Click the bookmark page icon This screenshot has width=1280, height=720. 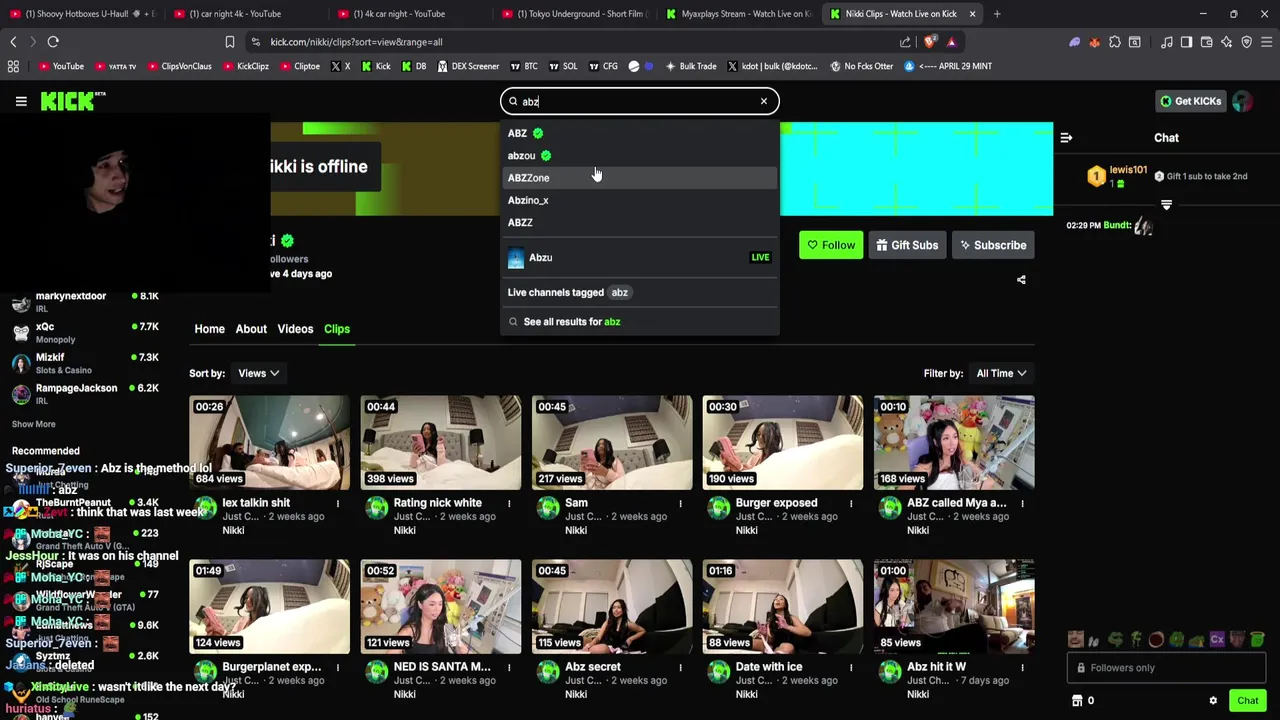230,42
